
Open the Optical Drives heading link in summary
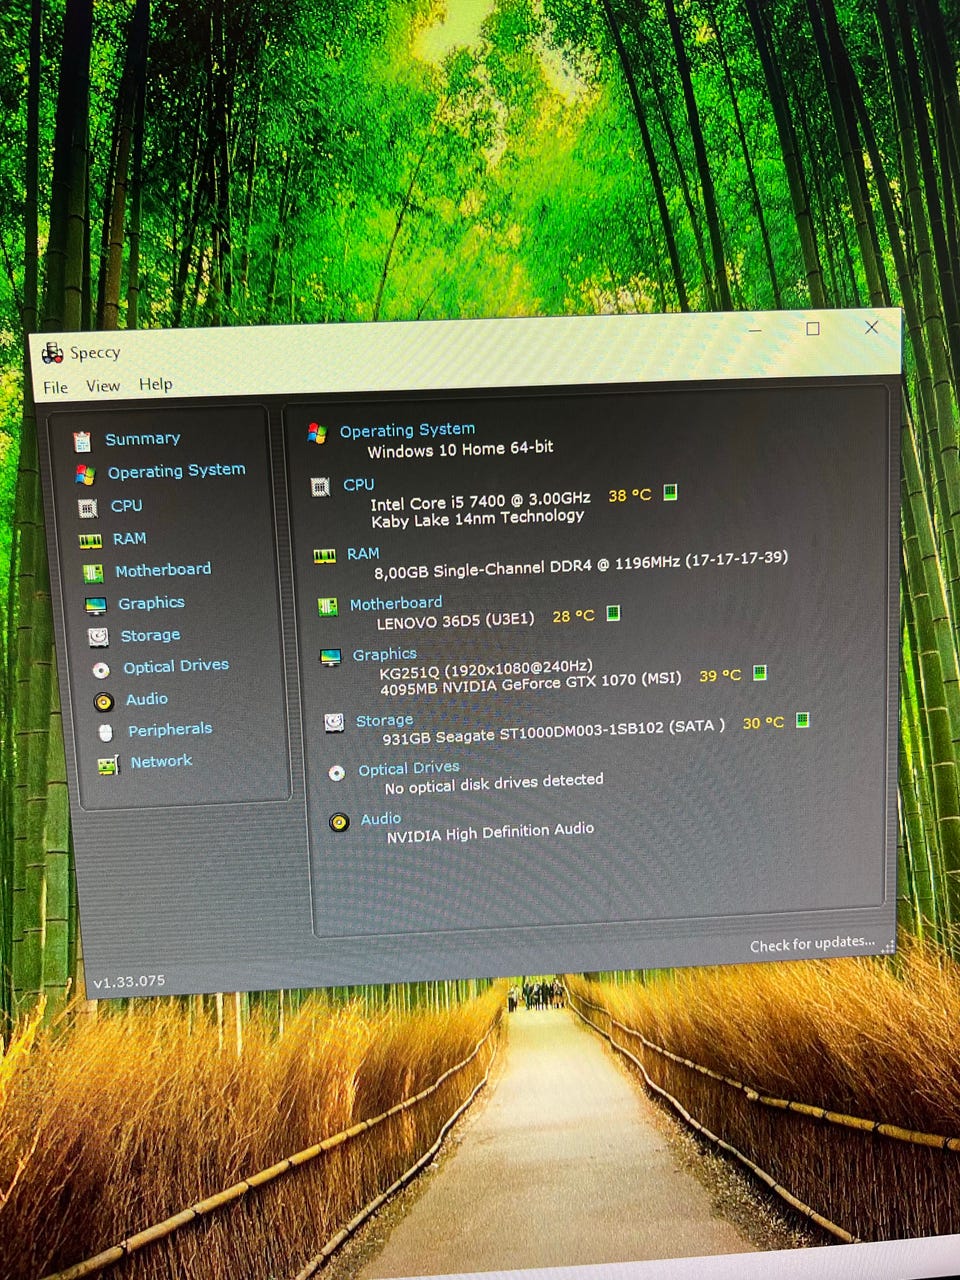(x=409, y=768)
